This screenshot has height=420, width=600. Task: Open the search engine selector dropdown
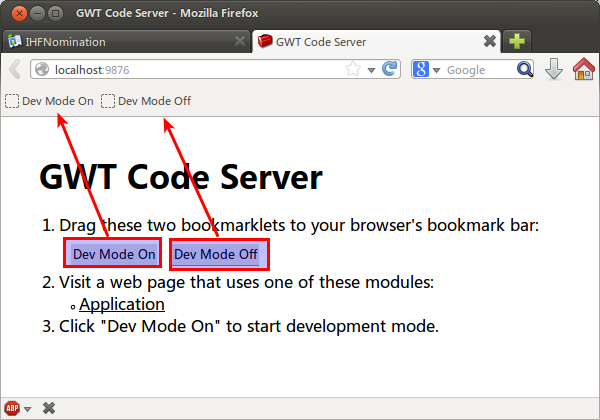[436, 70]
